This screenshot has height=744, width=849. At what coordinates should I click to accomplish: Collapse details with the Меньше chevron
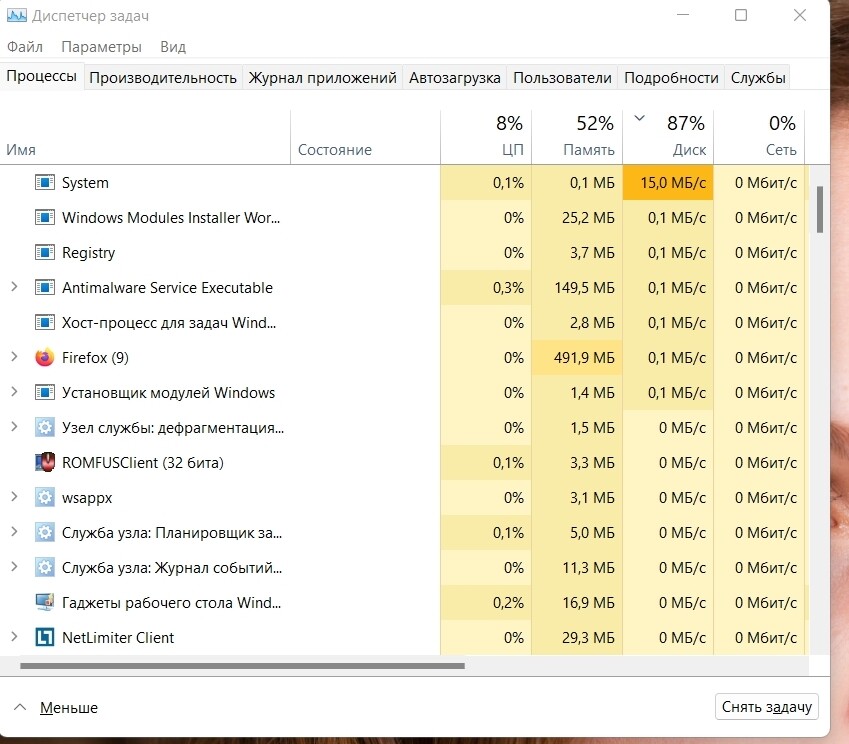tap(20, 707)
